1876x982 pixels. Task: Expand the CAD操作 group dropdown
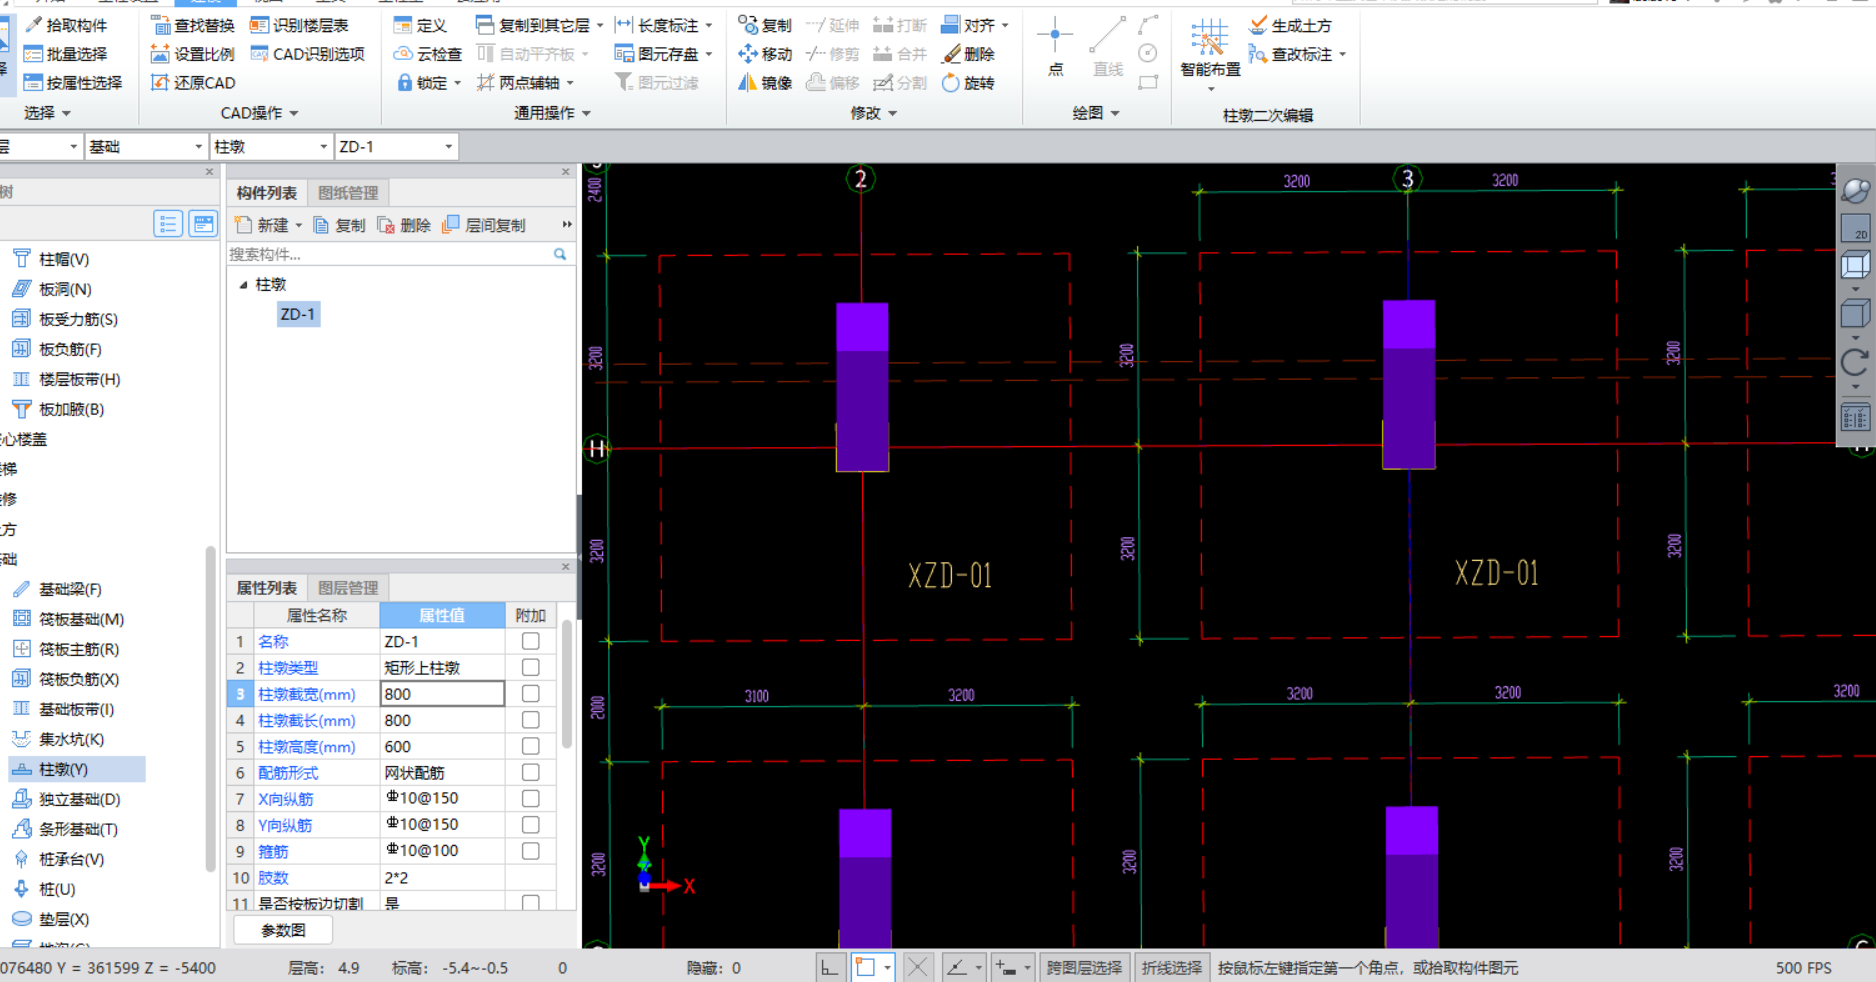(x=259, y=113)
